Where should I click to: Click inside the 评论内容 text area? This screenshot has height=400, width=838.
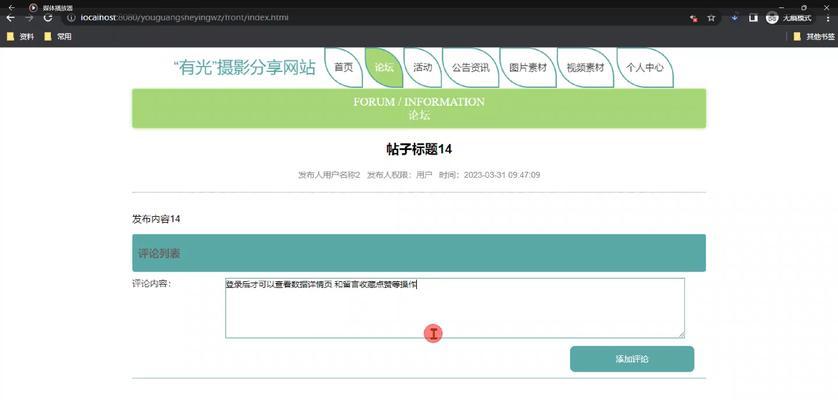[x=455, y=308]
